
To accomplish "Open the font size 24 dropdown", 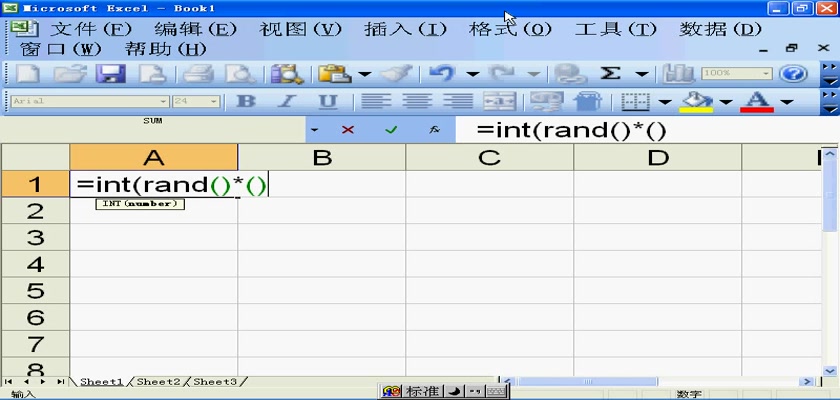I will tap(214, 101).
